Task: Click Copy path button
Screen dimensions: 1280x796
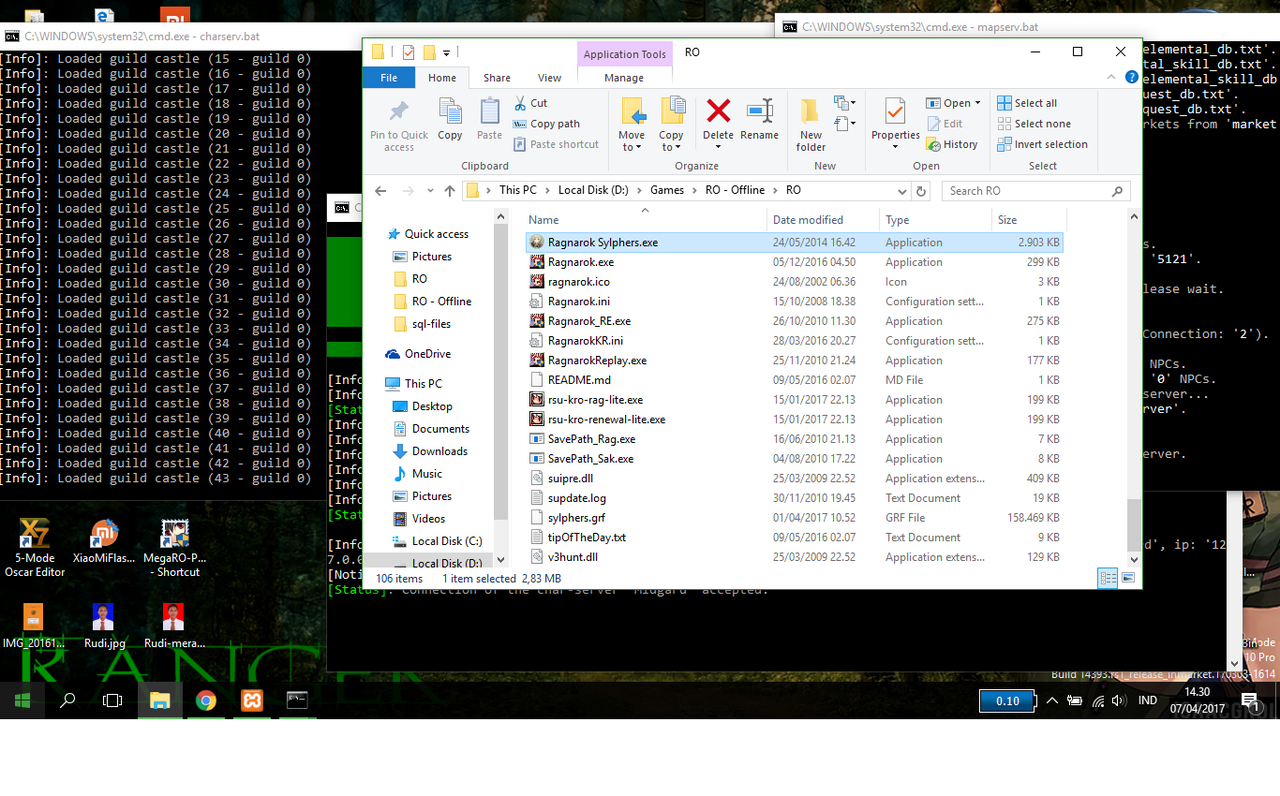Action: (547, 124)
